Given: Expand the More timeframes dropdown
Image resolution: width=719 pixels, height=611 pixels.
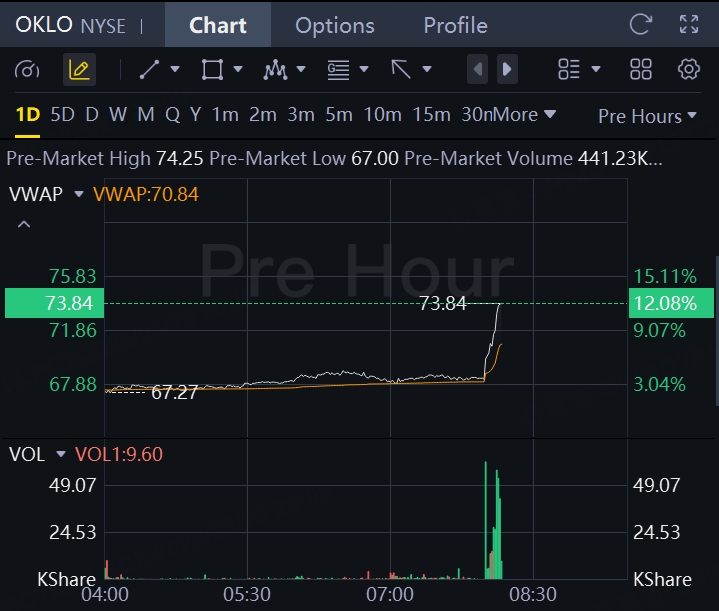Looking at the screenshot, I should tap(522, 114).
